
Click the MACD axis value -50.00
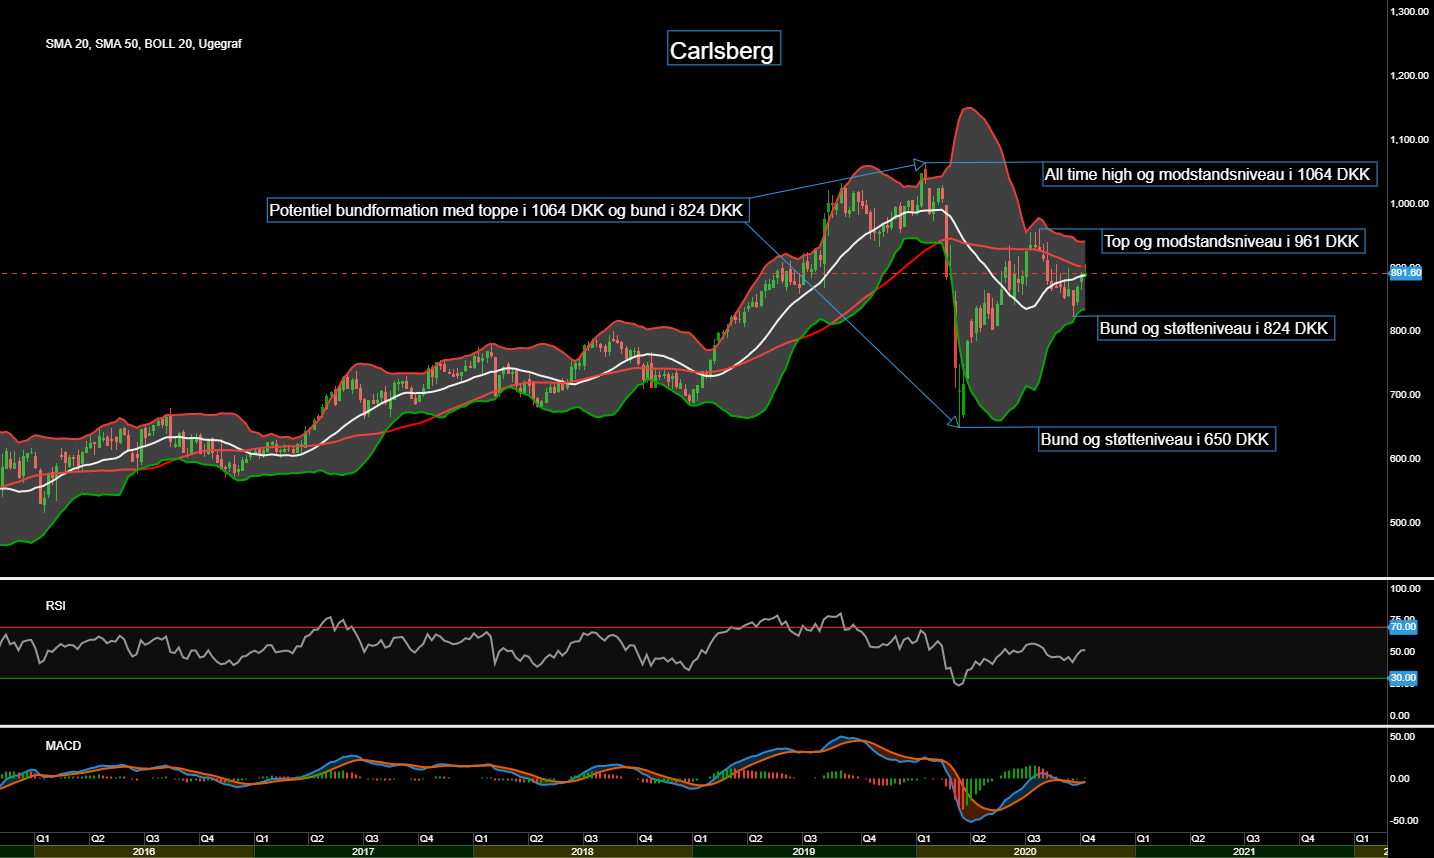(x=1404, y=821)
